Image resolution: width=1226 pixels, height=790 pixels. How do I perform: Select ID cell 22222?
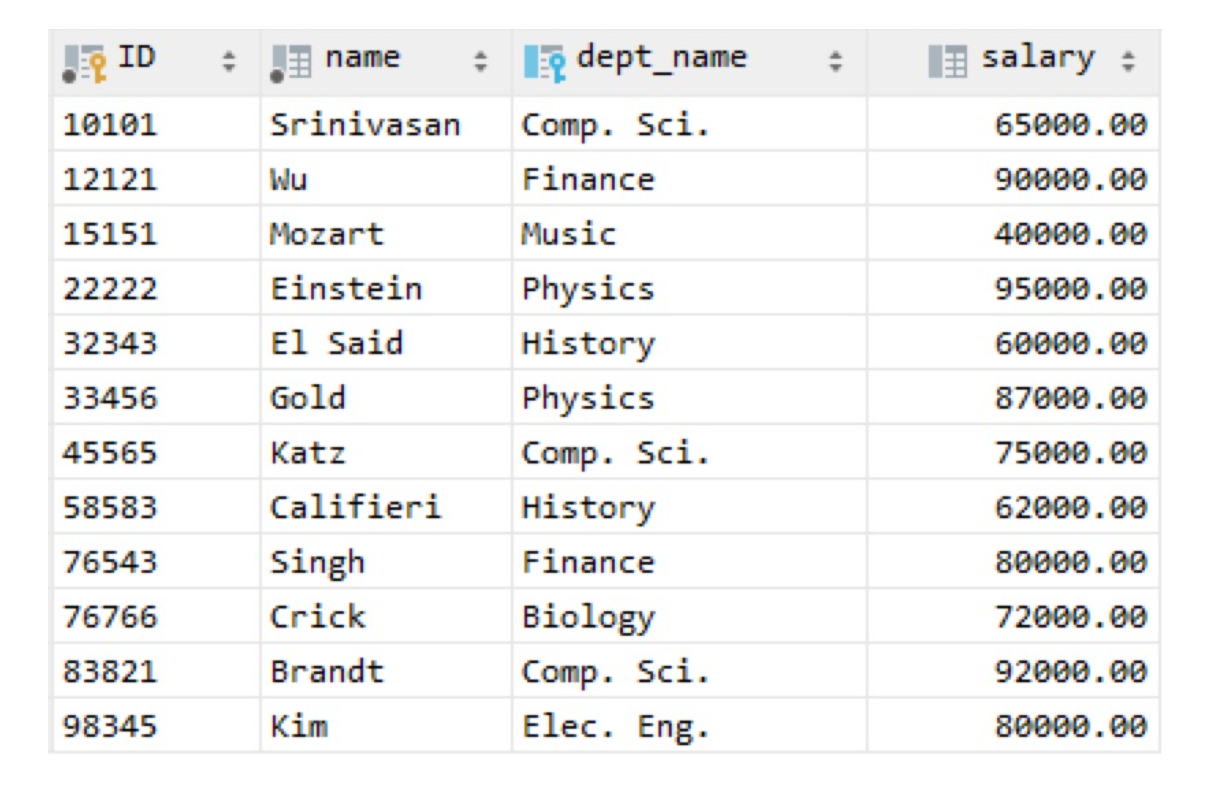[x=155, y=288]
